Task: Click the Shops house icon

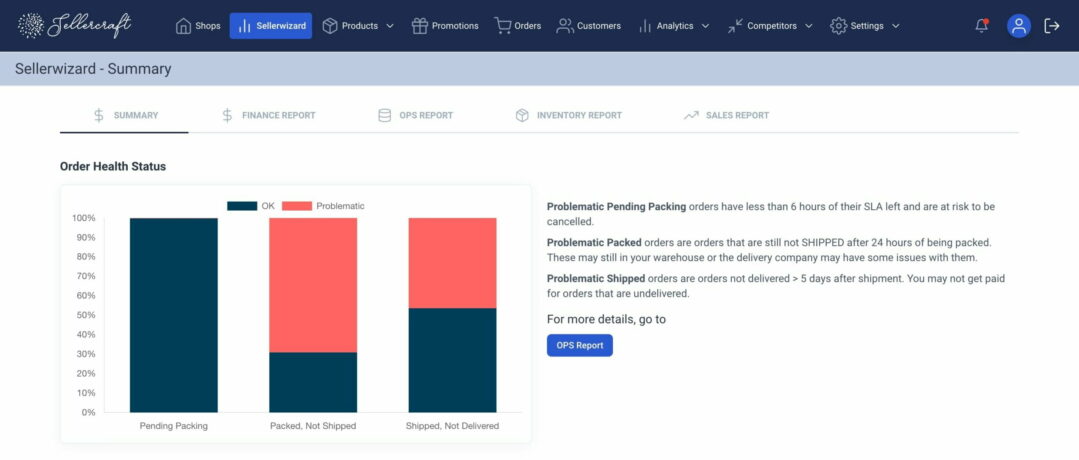Action: coord(183,26)
